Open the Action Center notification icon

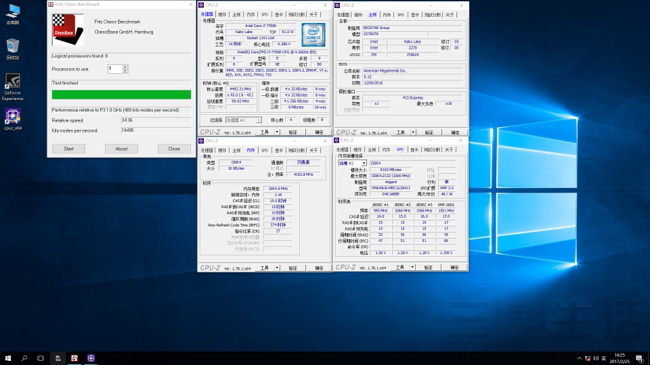click(640, 358)
